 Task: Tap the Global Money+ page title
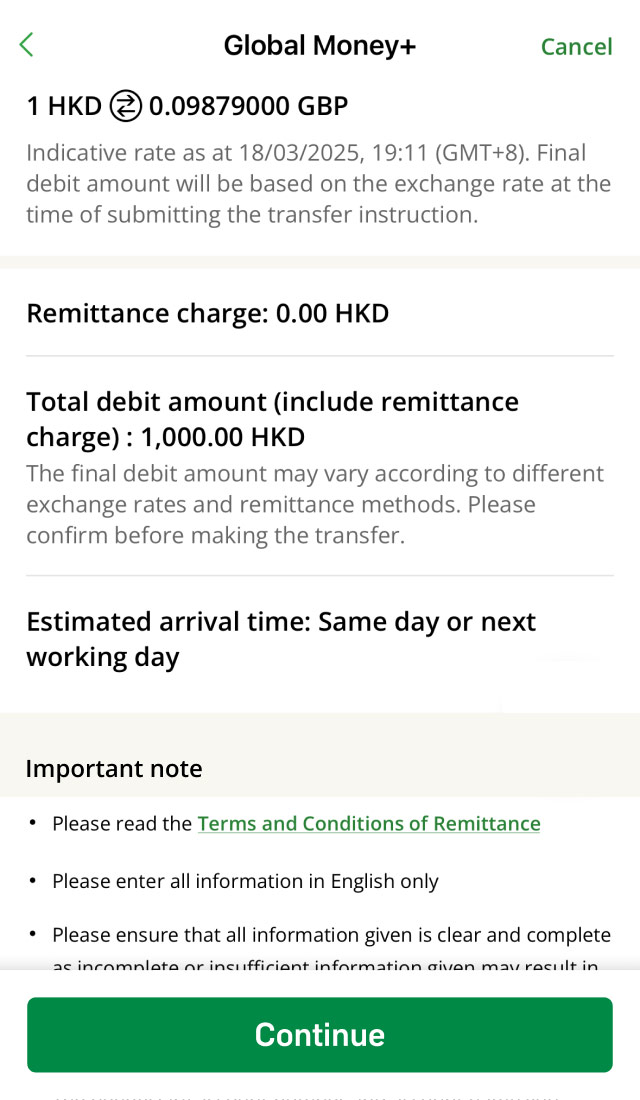[x=319, y=46]
